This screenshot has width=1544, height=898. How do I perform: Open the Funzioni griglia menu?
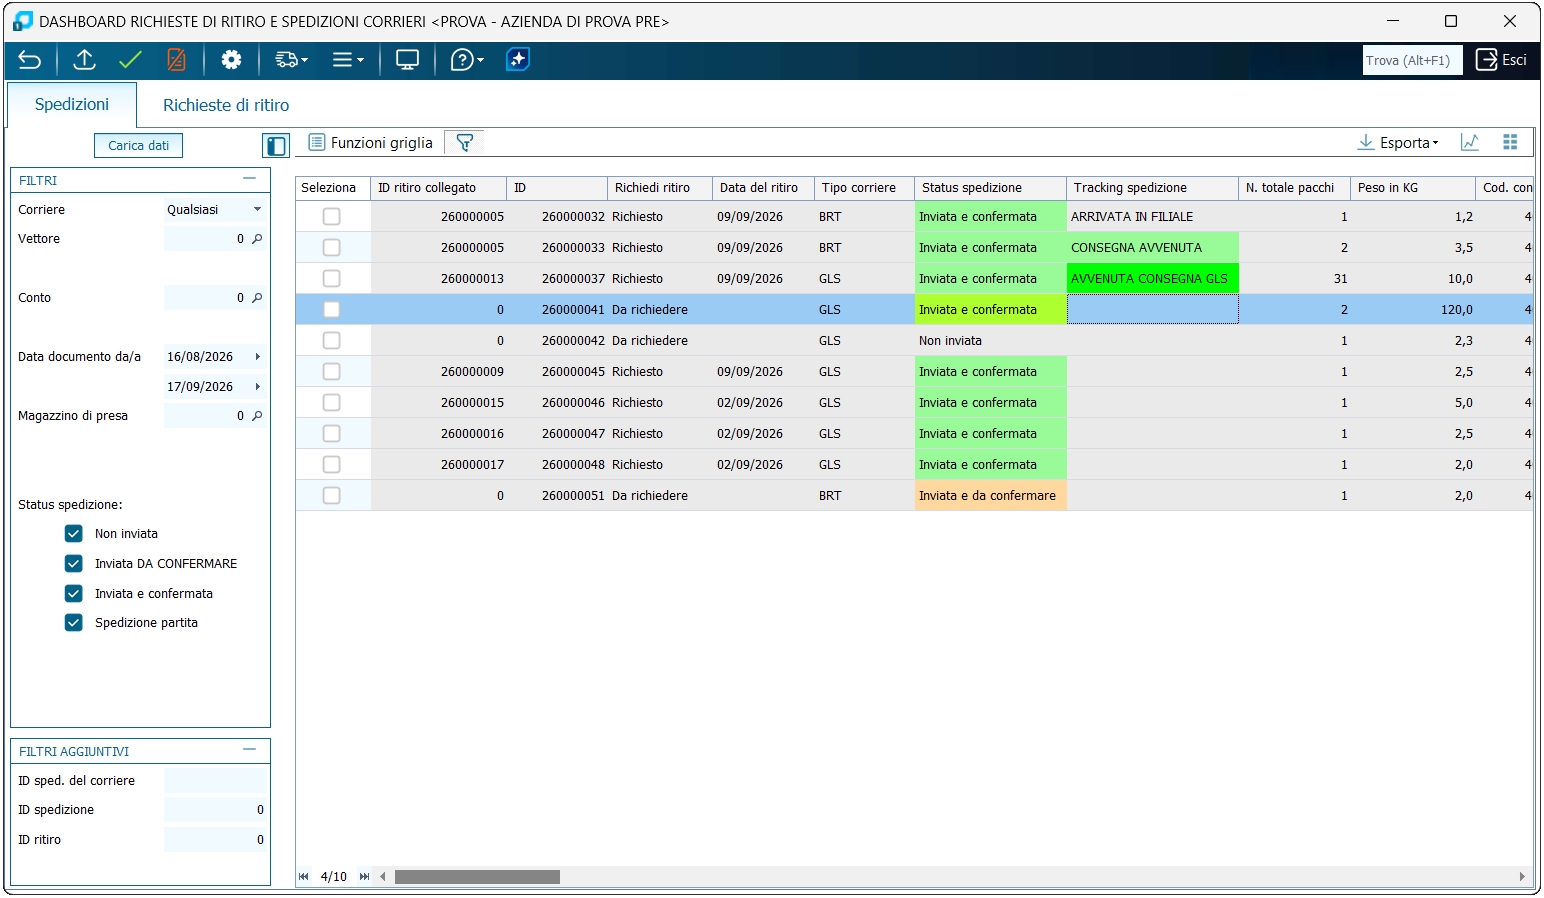click(x=371, y=143)
